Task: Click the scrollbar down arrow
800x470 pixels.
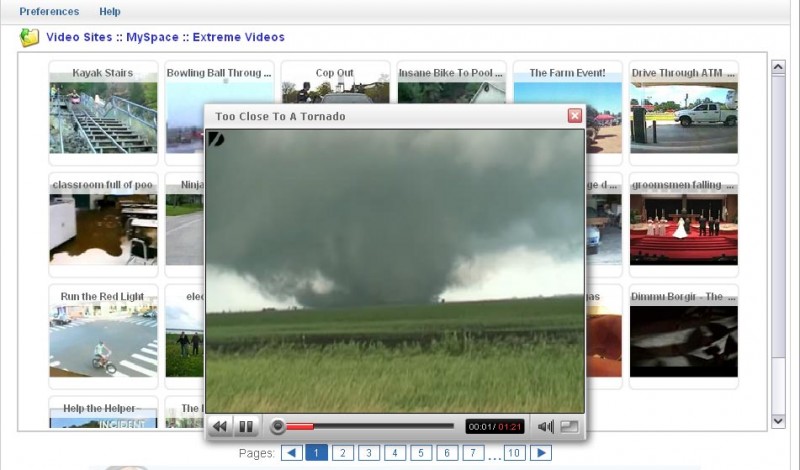Action: point(778,421)
